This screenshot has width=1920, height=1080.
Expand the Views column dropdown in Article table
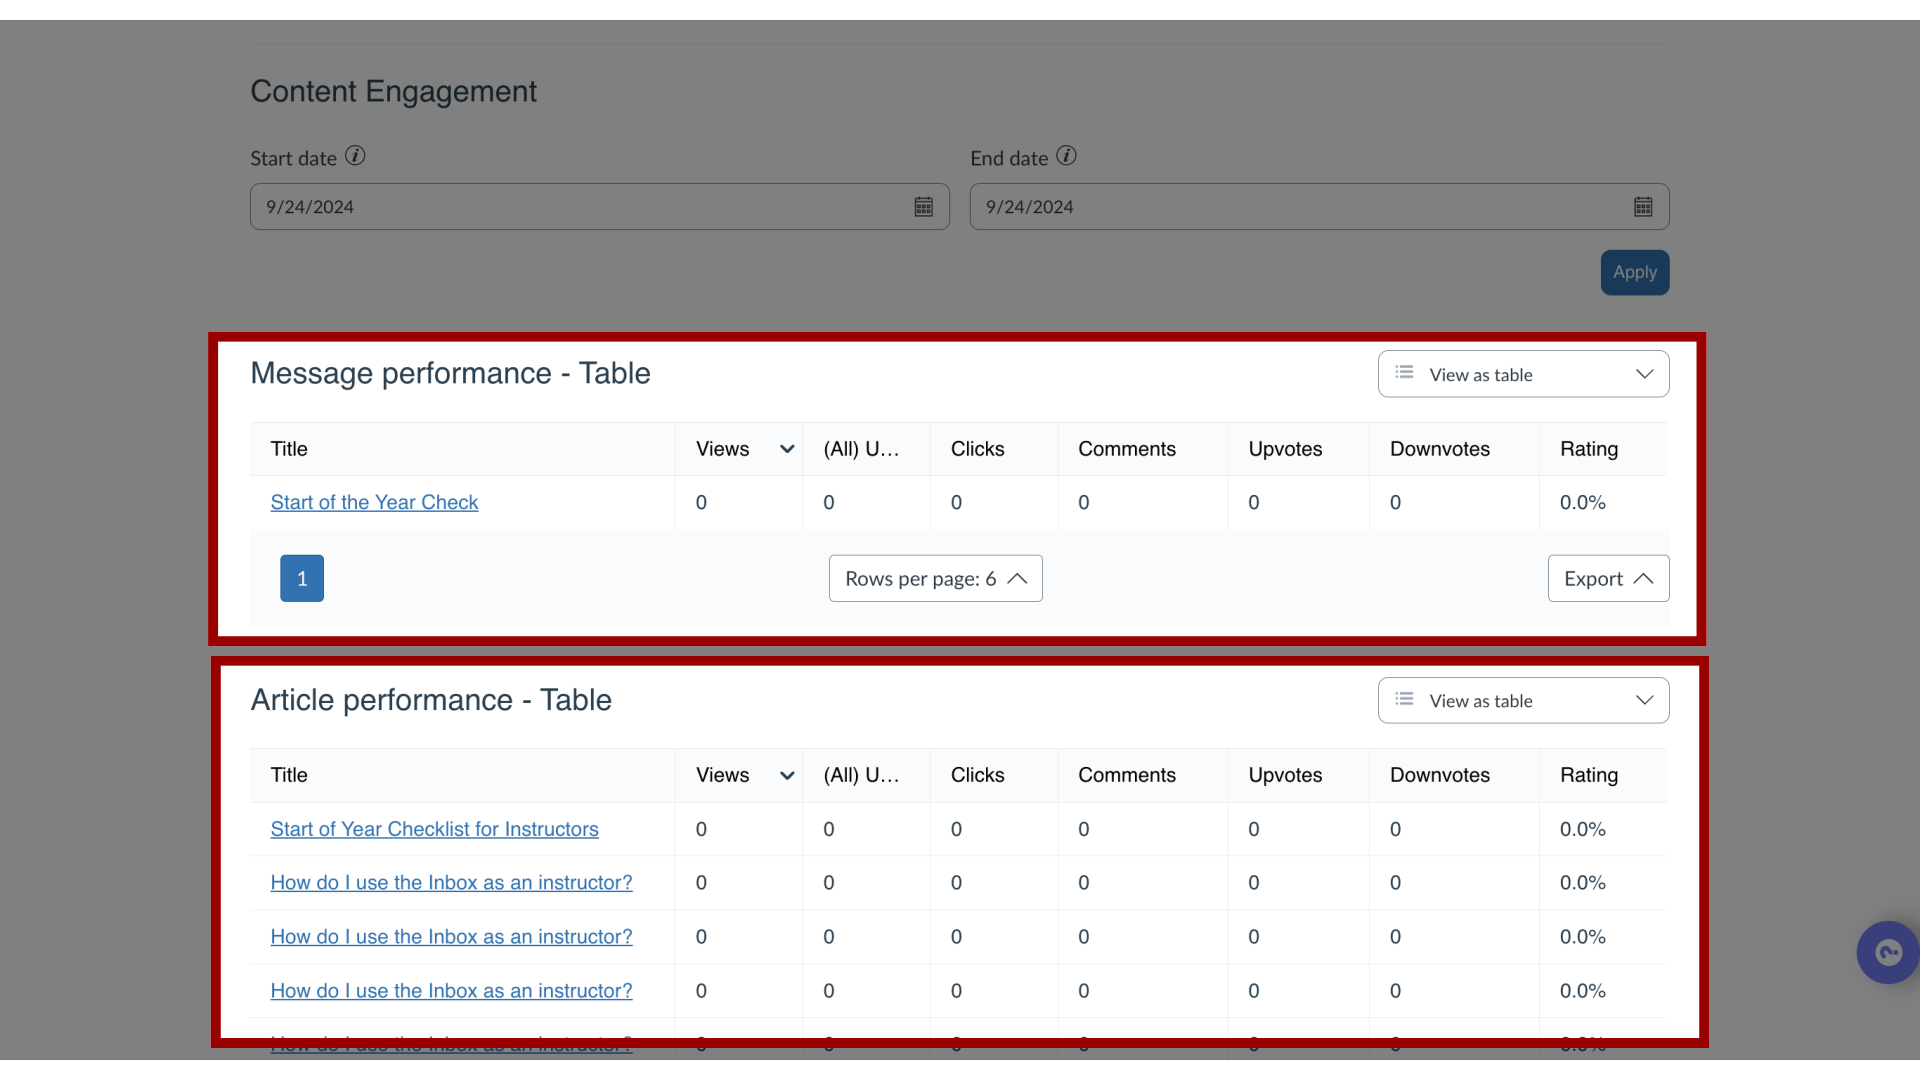[x=787, y=775]
